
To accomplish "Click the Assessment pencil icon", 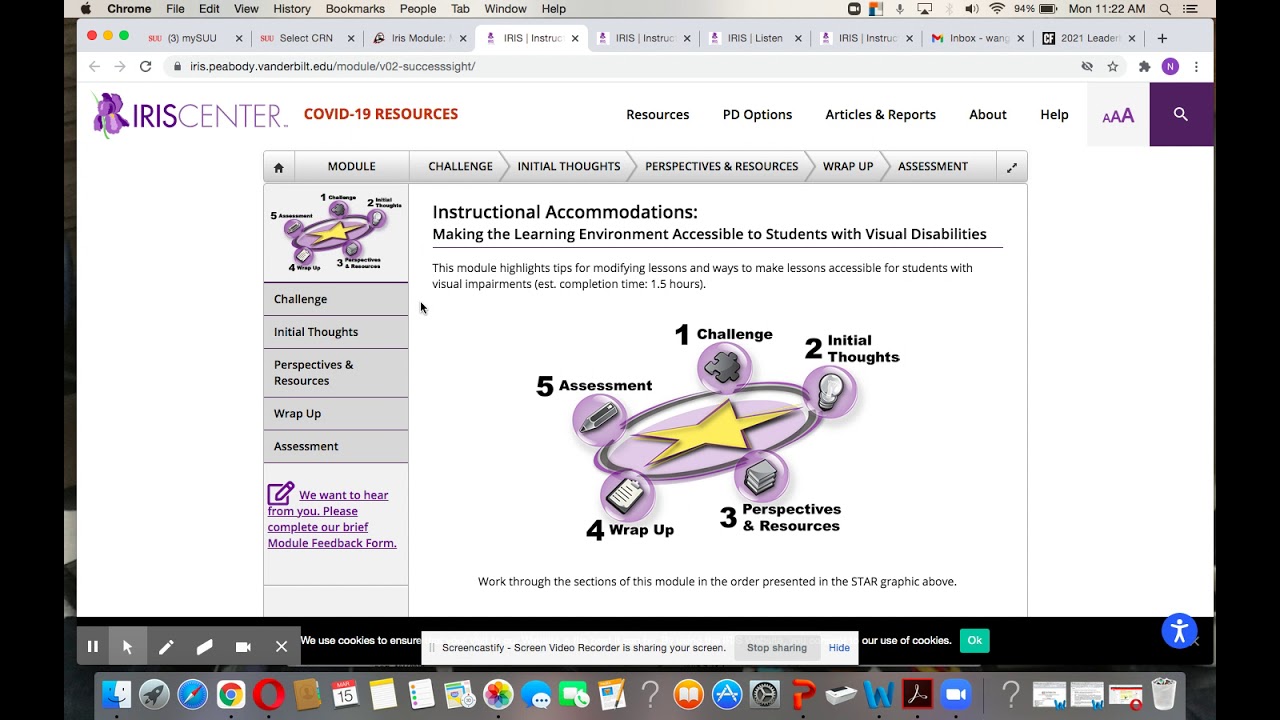I will 599,418.
